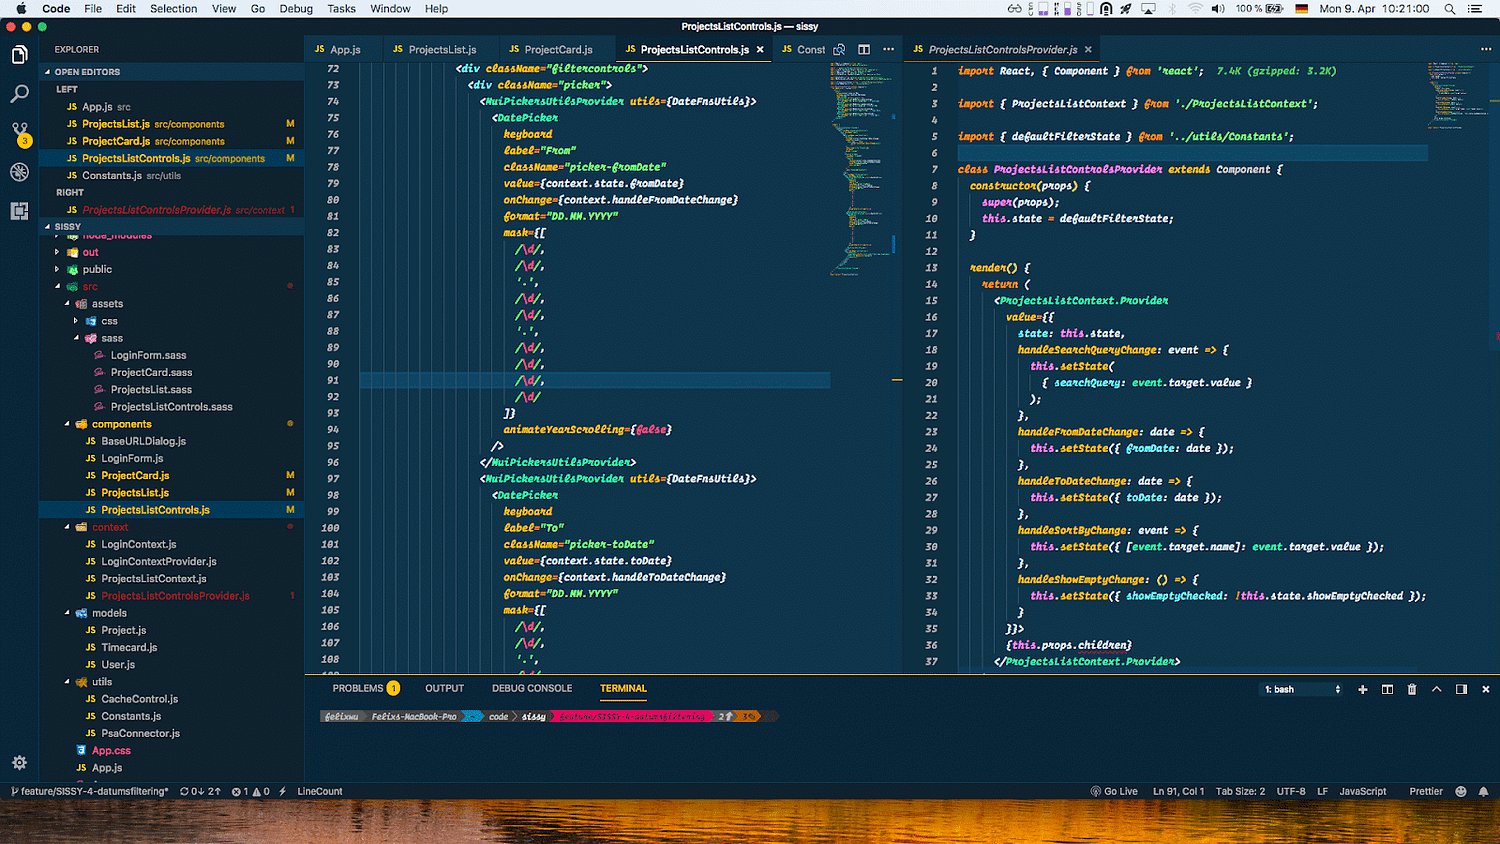The image size is (1500, 844).
Task: Split the editor right
Action: click(864, 49)
